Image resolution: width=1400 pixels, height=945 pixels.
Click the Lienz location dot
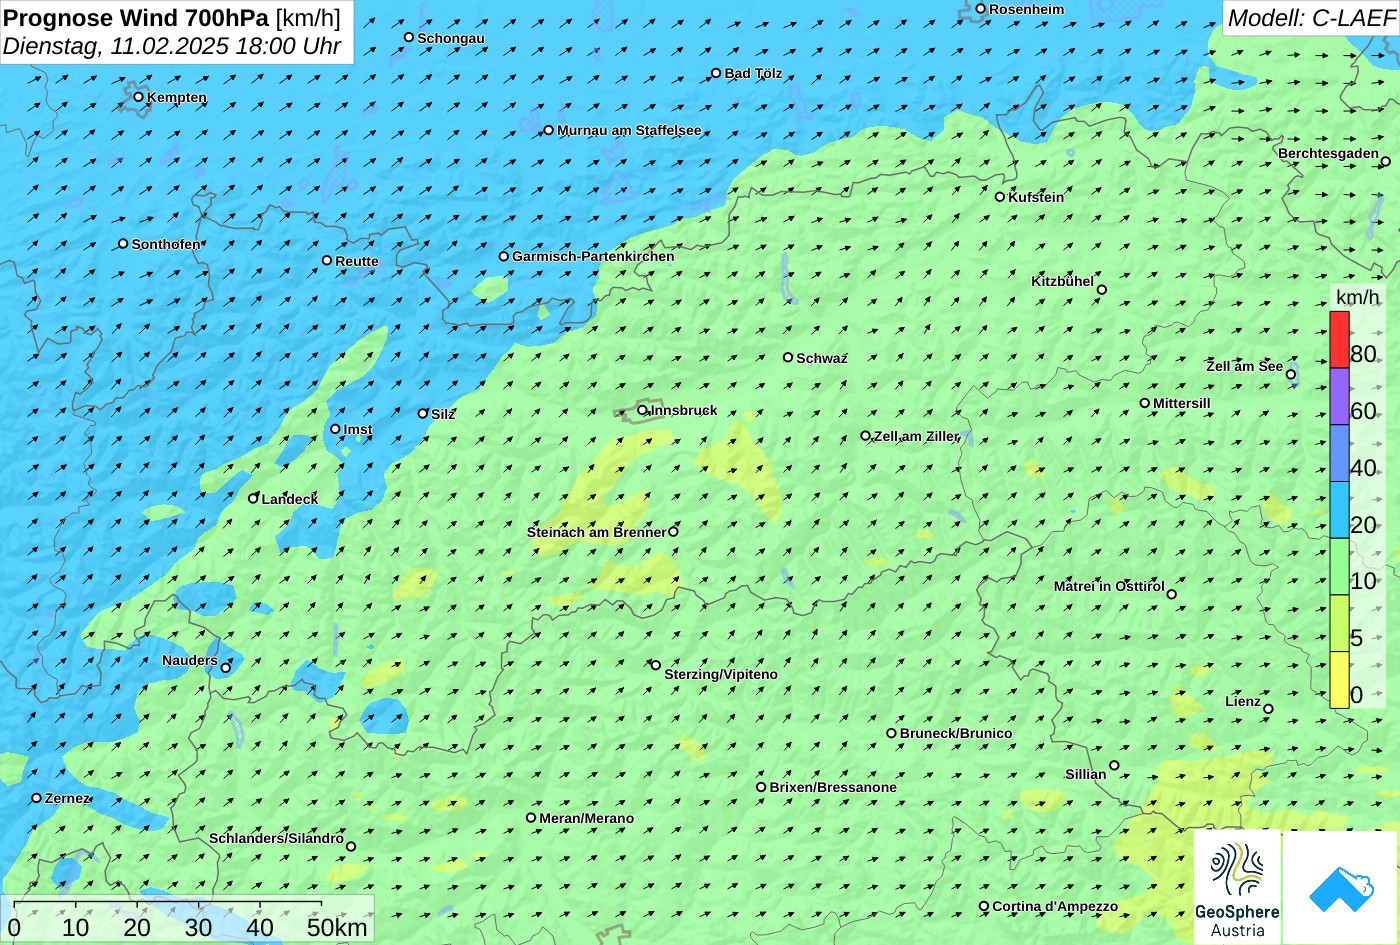1268,709
